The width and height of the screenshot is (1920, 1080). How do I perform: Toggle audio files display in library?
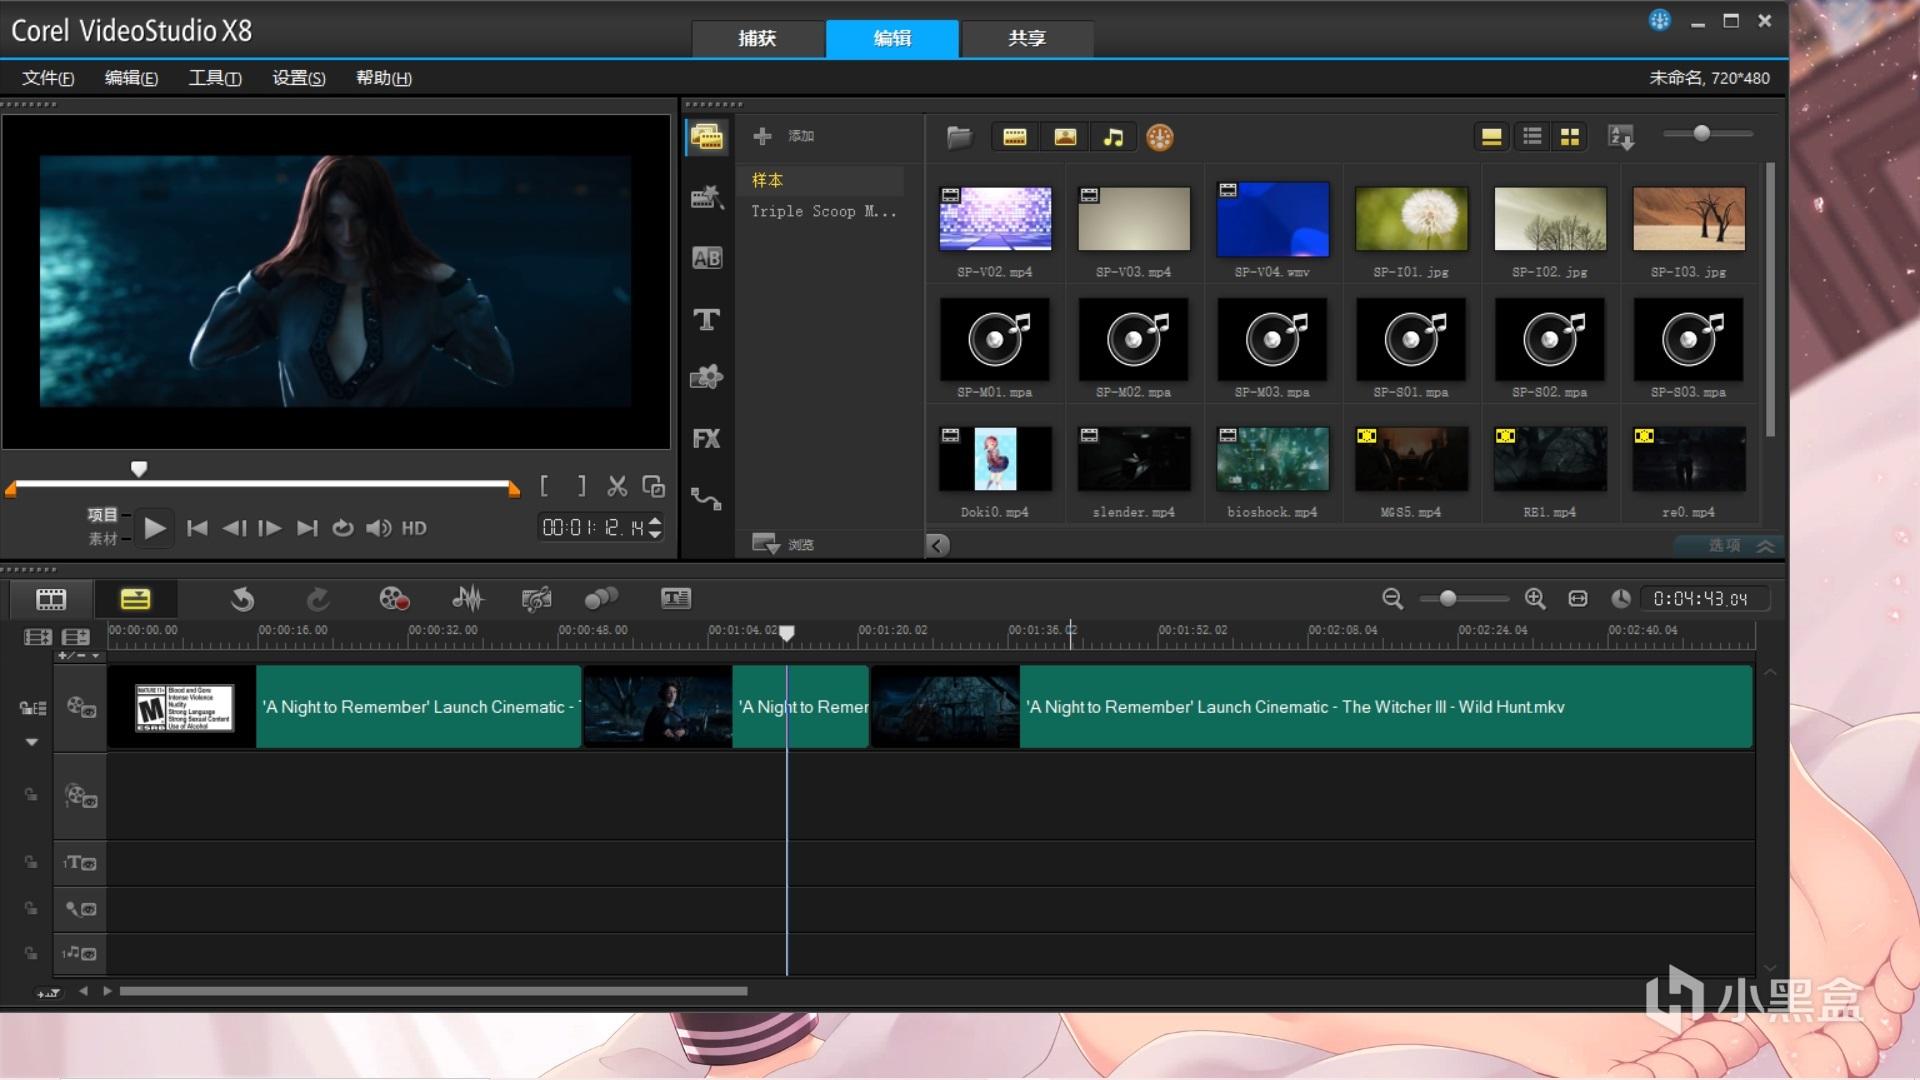tap(1113, 137)
